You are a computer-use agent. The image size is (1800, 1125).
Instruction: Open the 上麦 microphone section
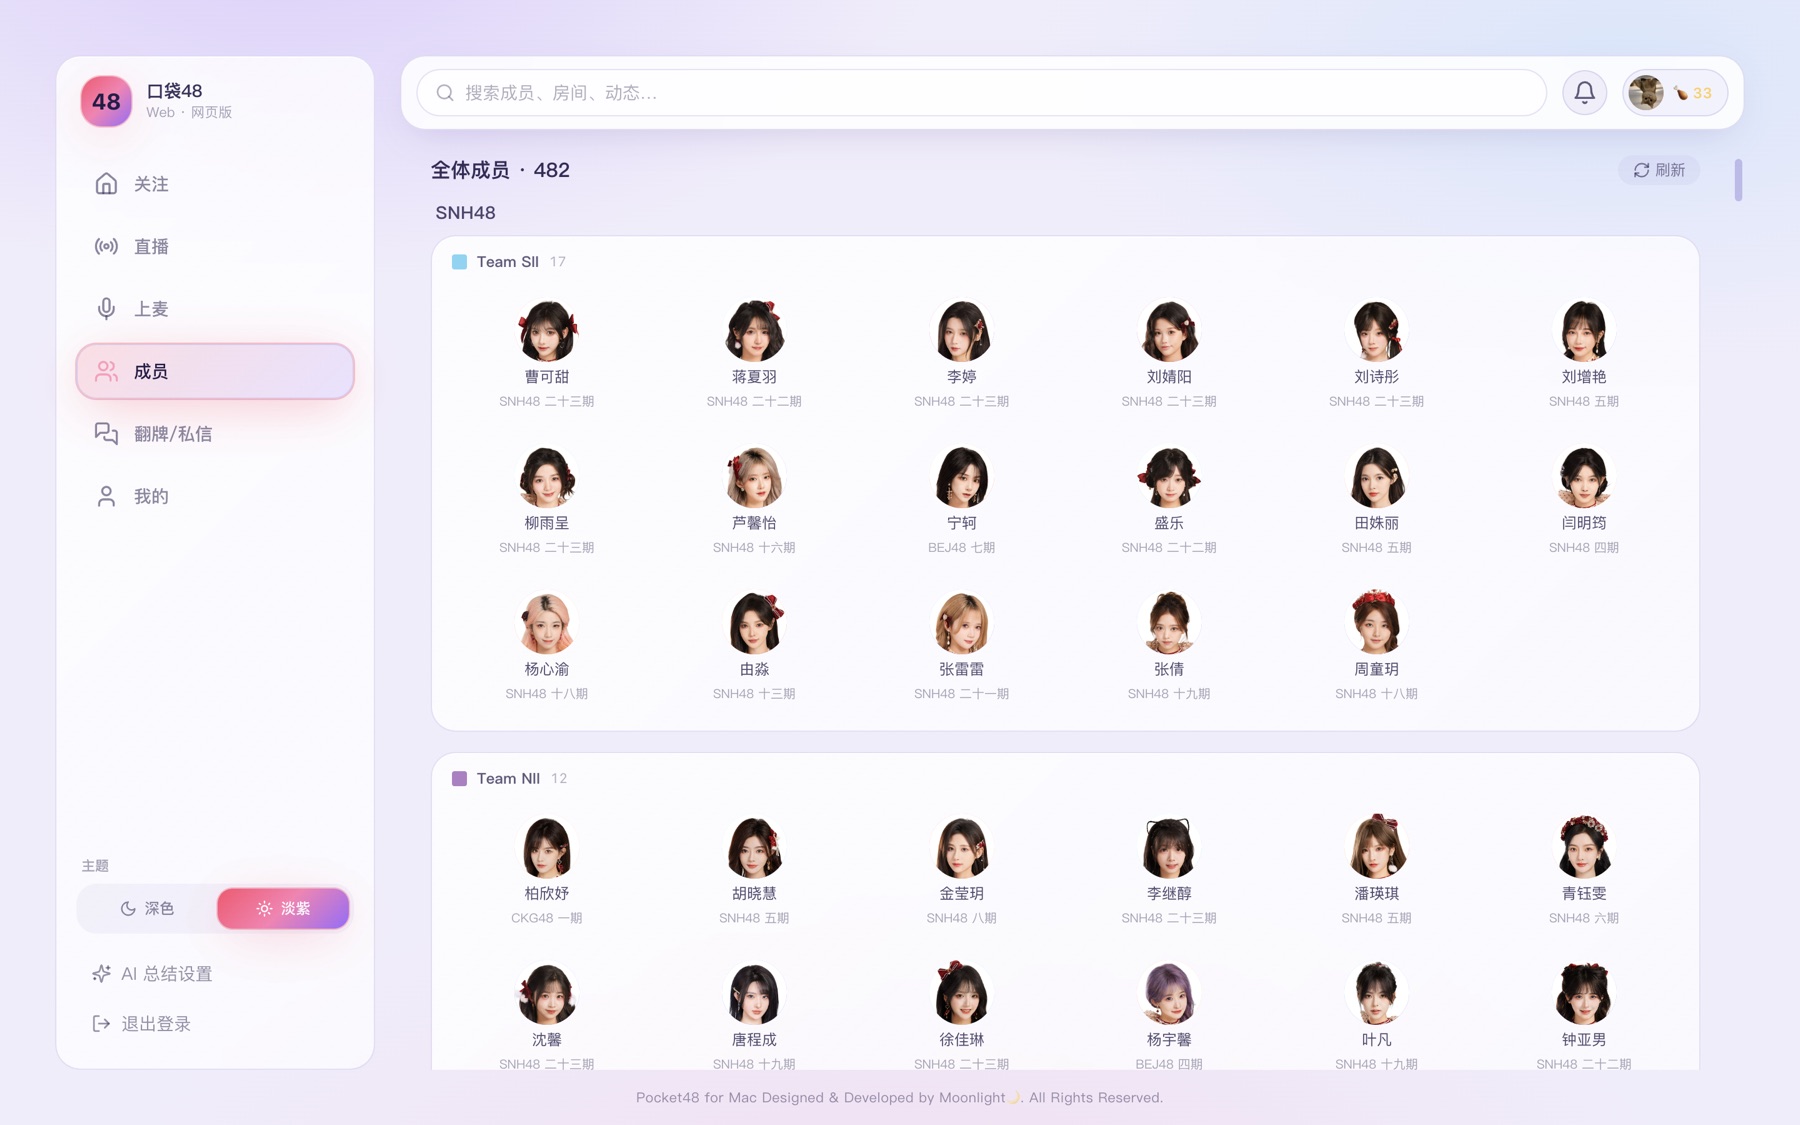[x=215, y=309]
